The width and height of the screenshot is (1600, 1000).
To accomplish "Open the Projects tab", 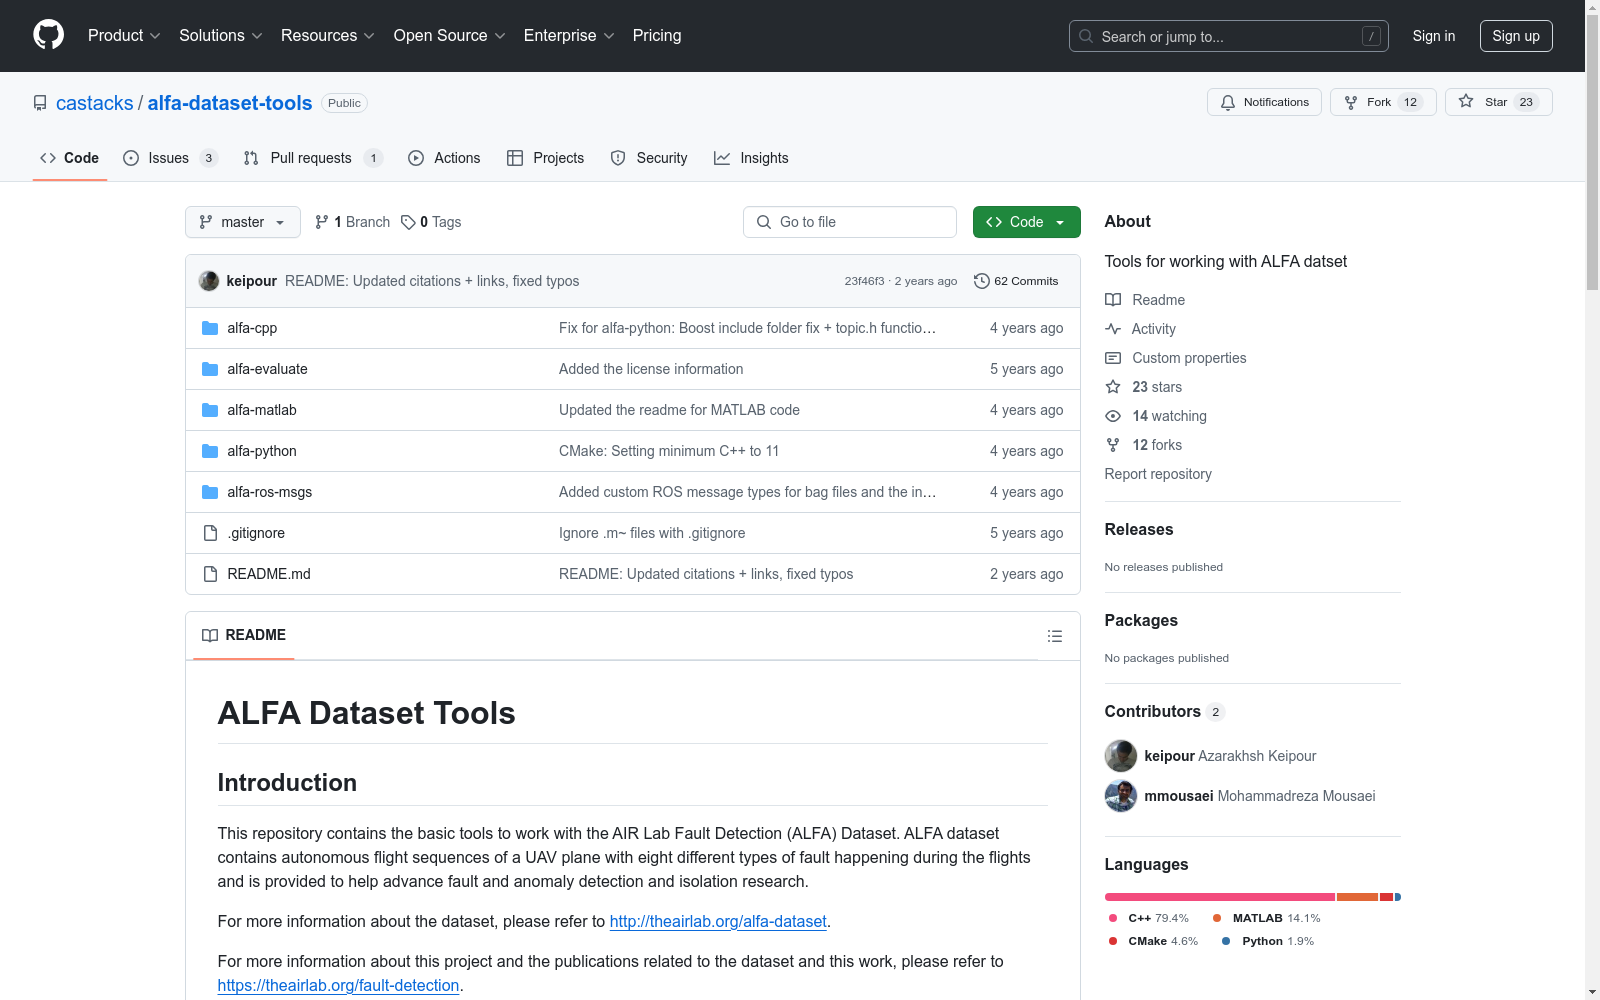I will 546,158.
